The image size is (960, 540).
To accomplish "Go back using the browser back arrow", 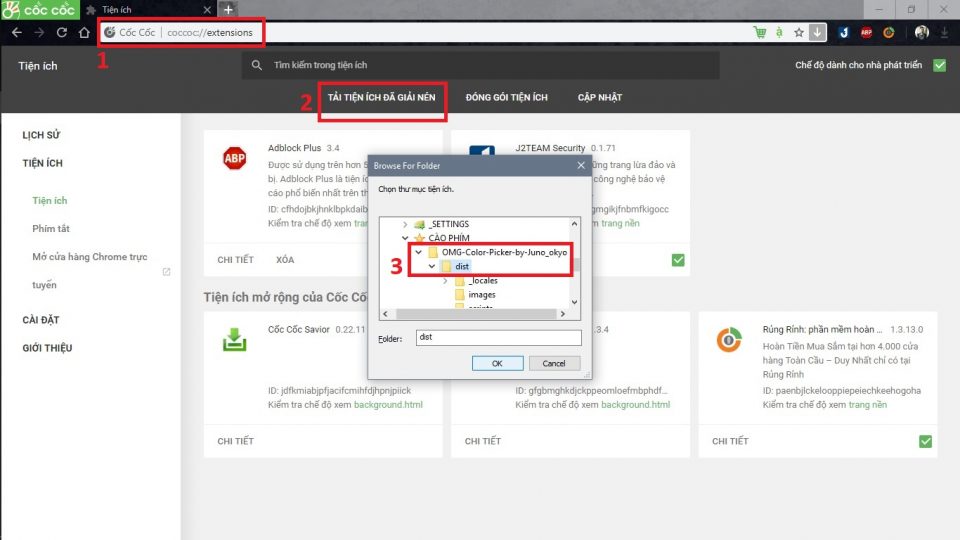I will point(17,32).
